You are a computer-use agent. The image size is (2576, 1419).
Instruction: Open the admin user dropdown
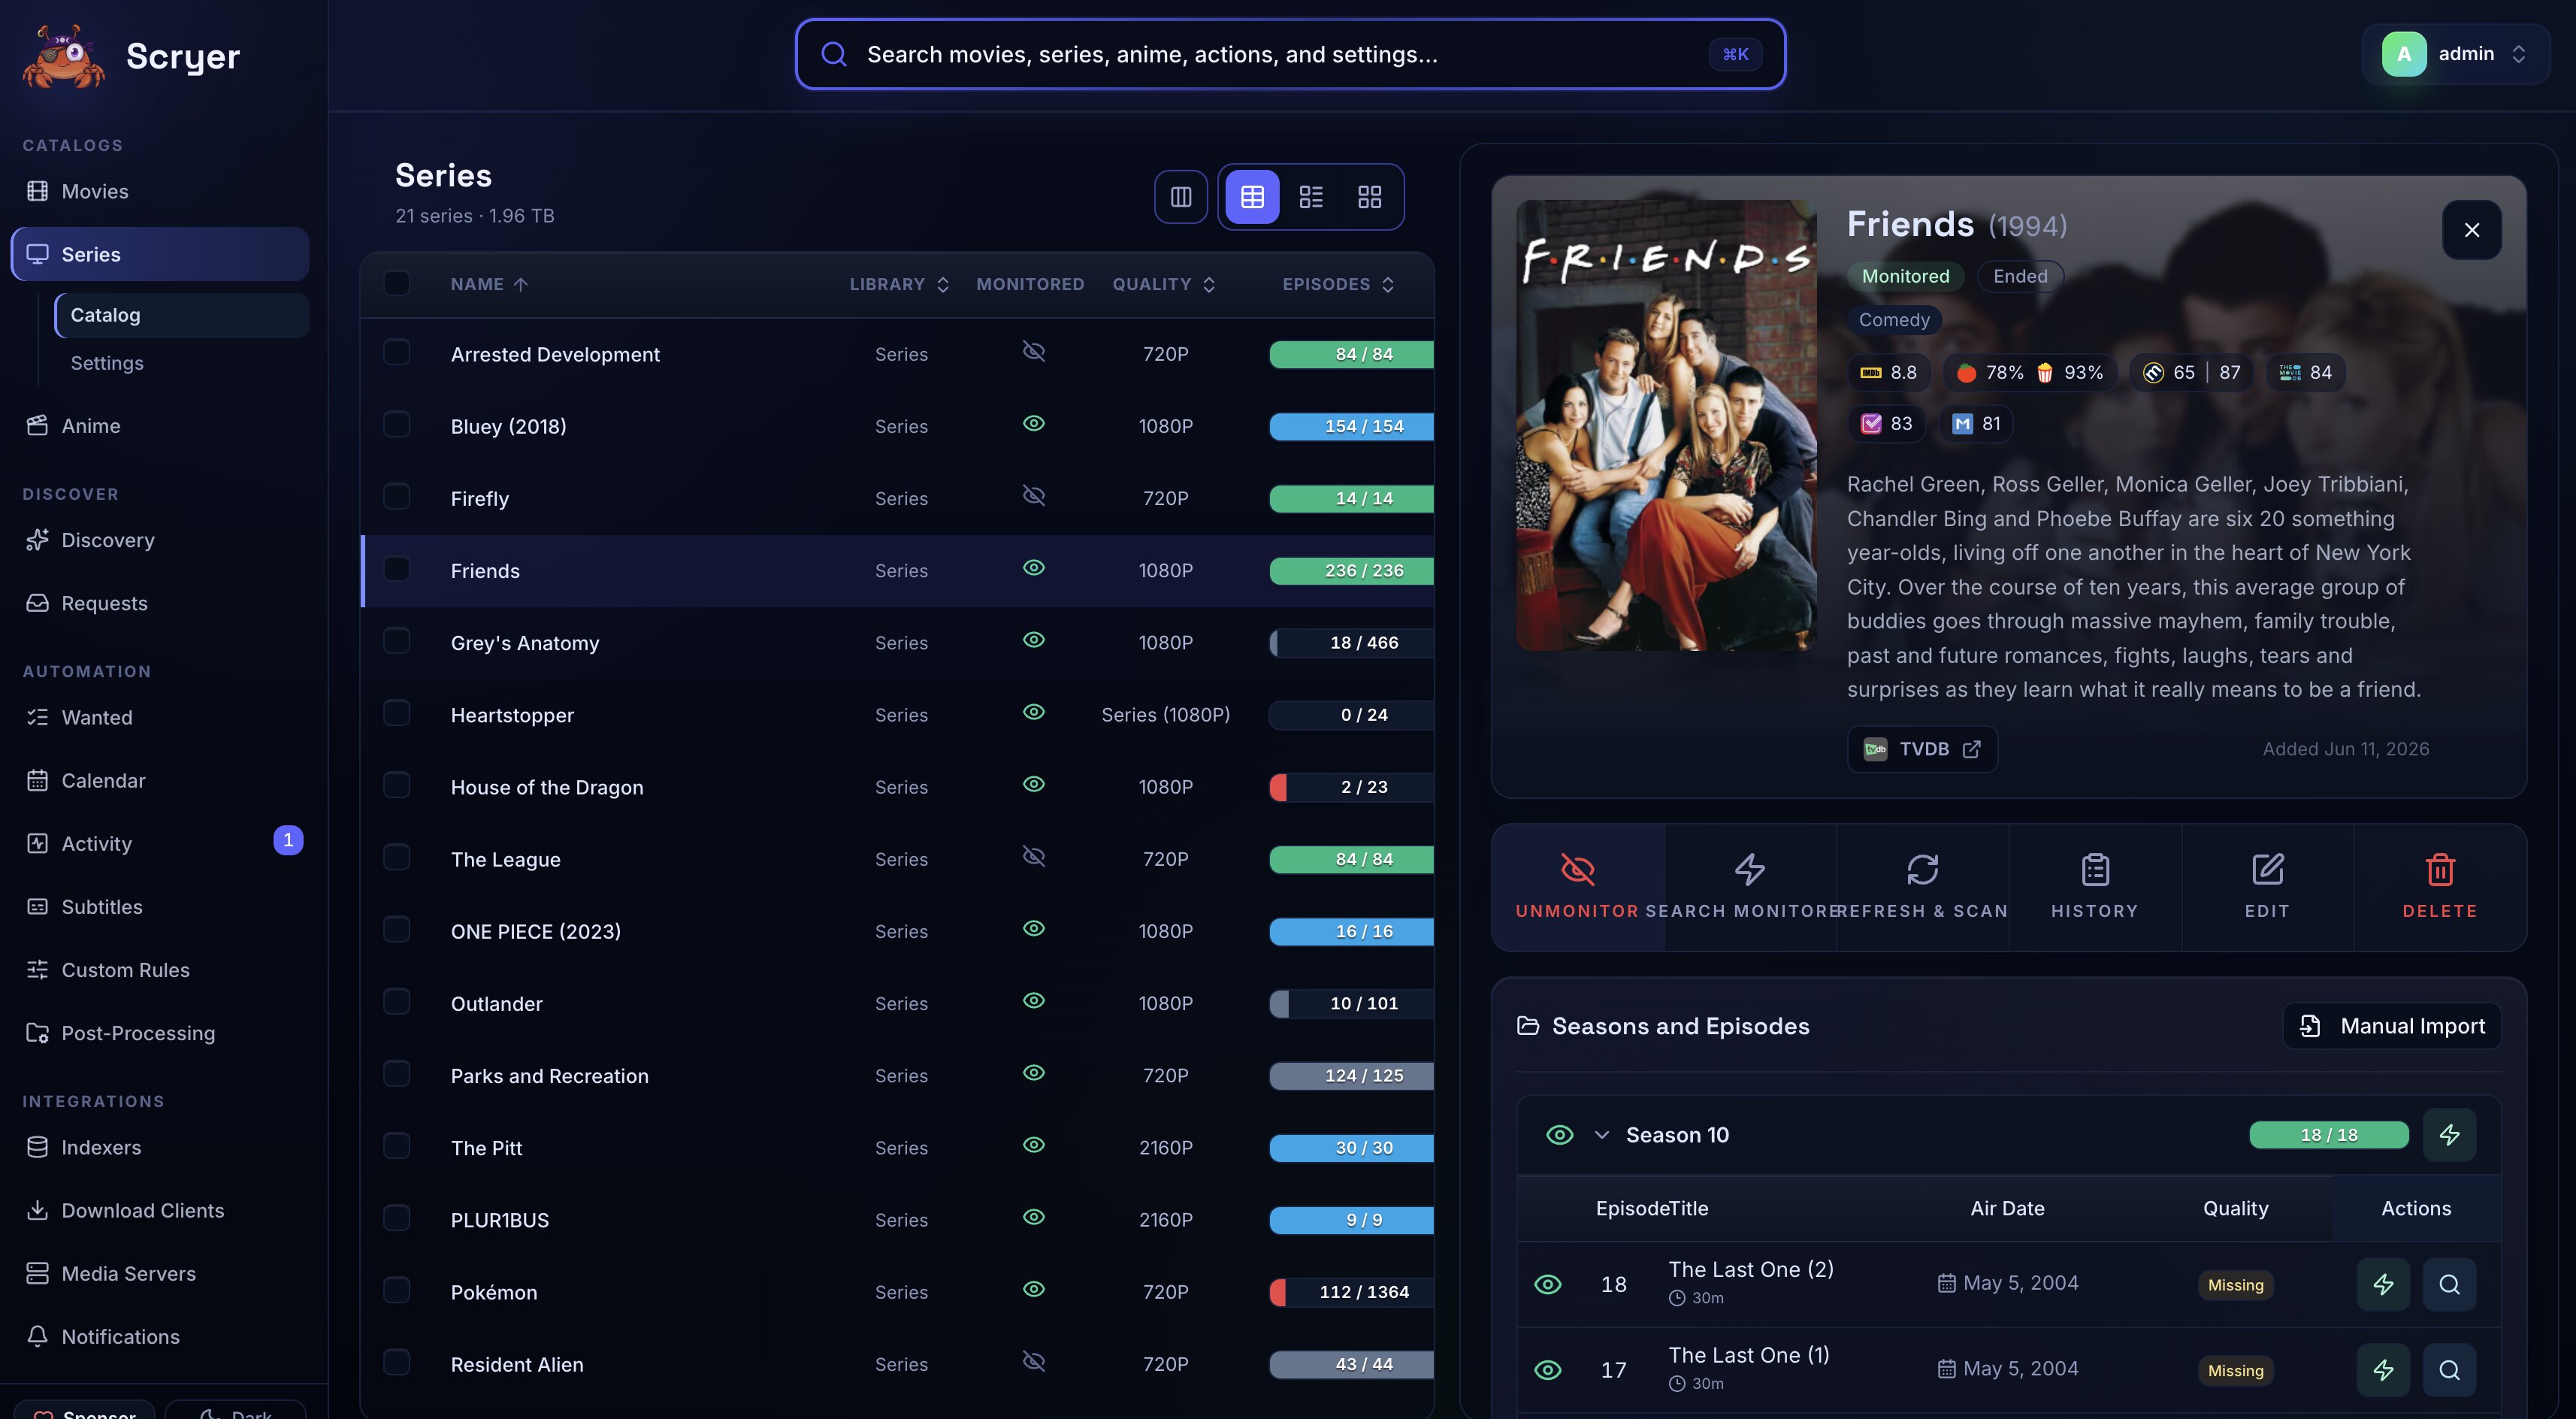(x=2455, y=54)
